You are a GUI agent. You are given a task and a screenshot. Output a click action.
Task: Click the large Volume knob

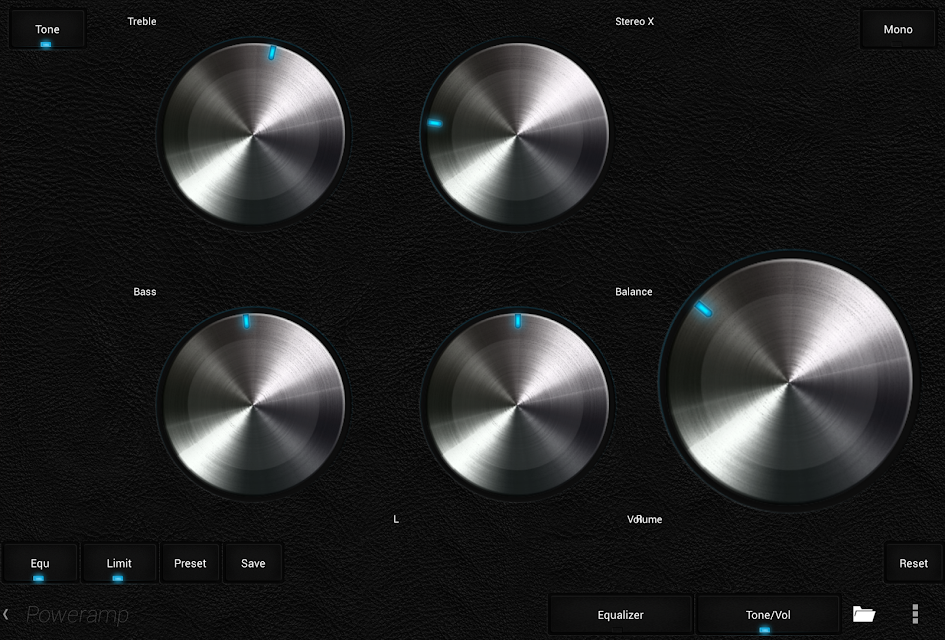(788, 381)
